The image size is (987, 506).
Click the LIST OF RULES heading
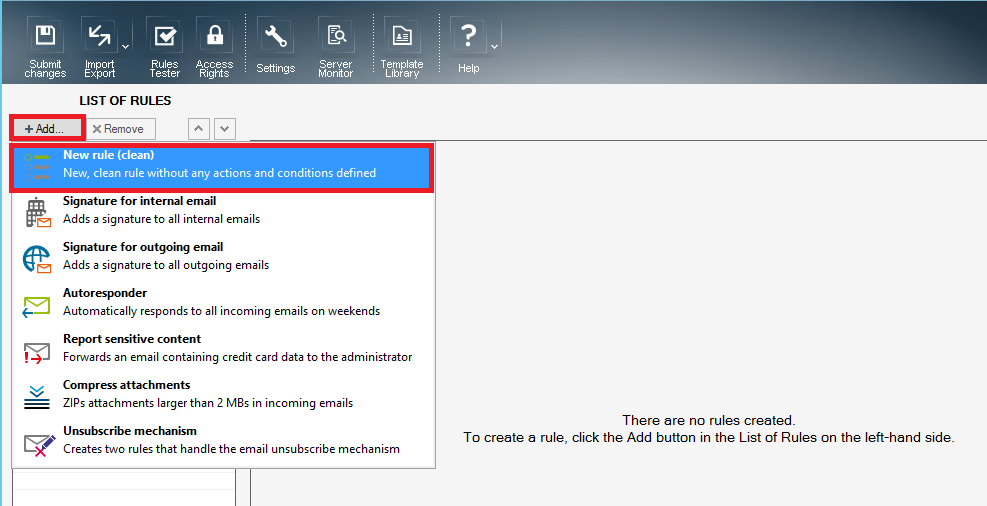pyautogui.click(x=125, y=101)
